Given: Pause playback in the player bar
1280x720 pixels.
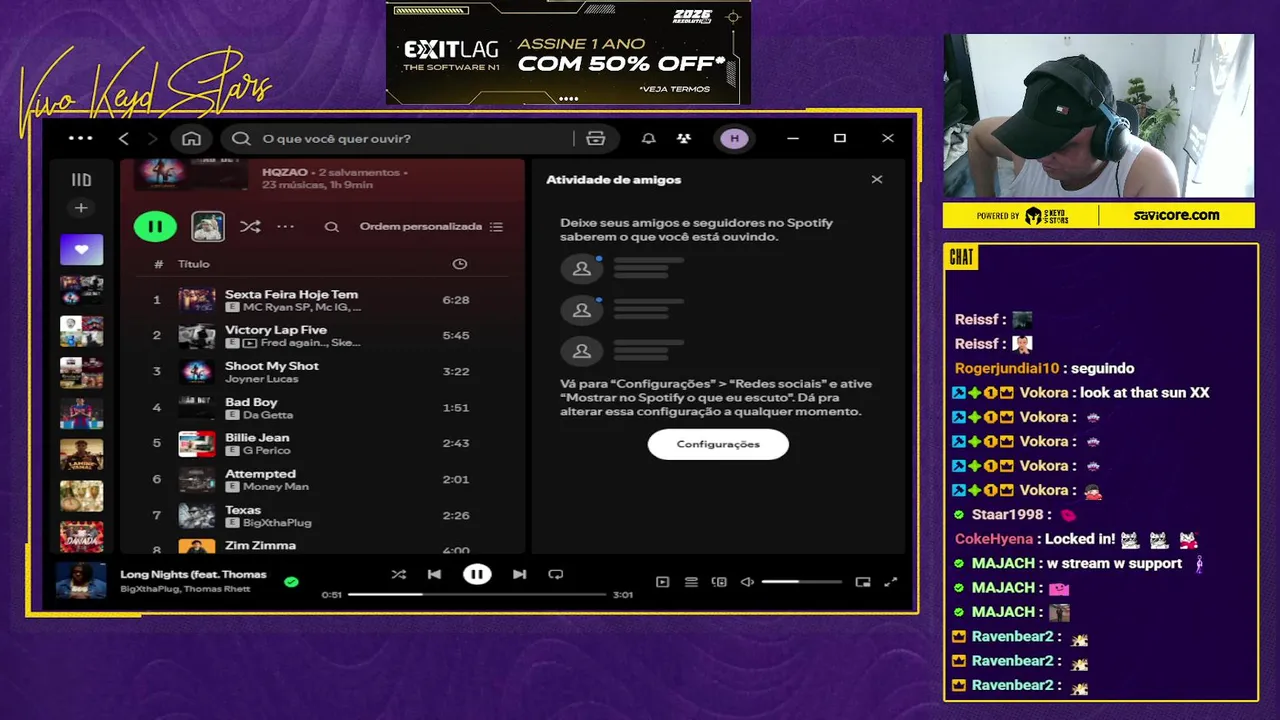Looking at the screenshot, I should point(477,574).
